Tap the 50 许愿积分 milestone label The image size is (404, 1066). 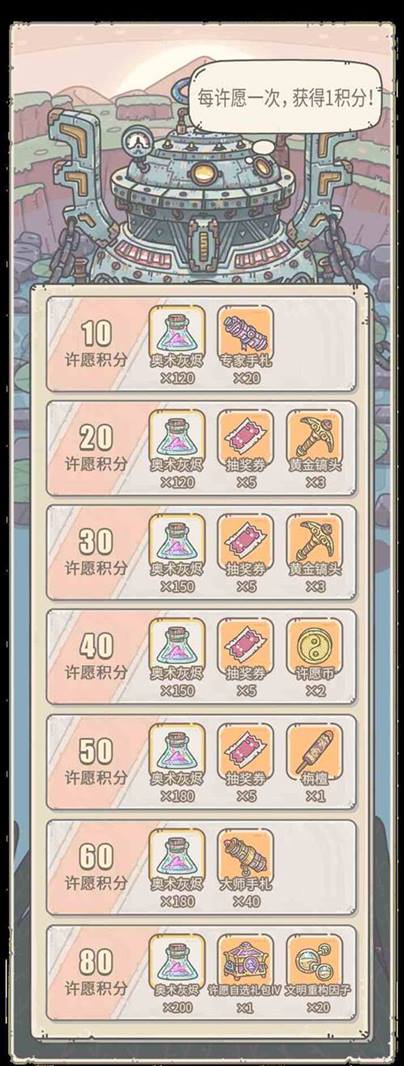click(x=96, y=761)
